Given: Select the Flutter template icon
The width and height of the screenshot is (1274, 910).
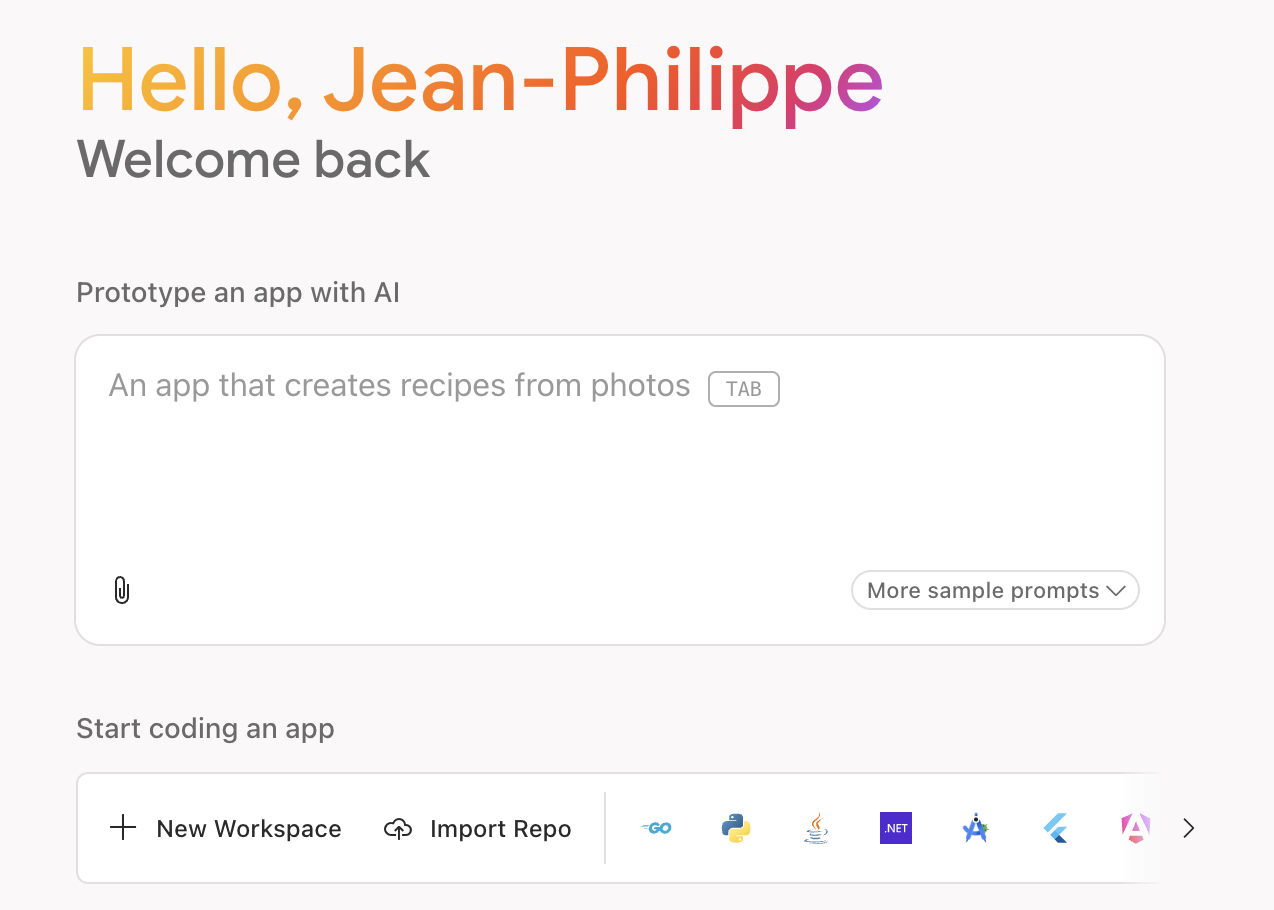Looking at the screenshot, I should click(x=1055, y=828).
